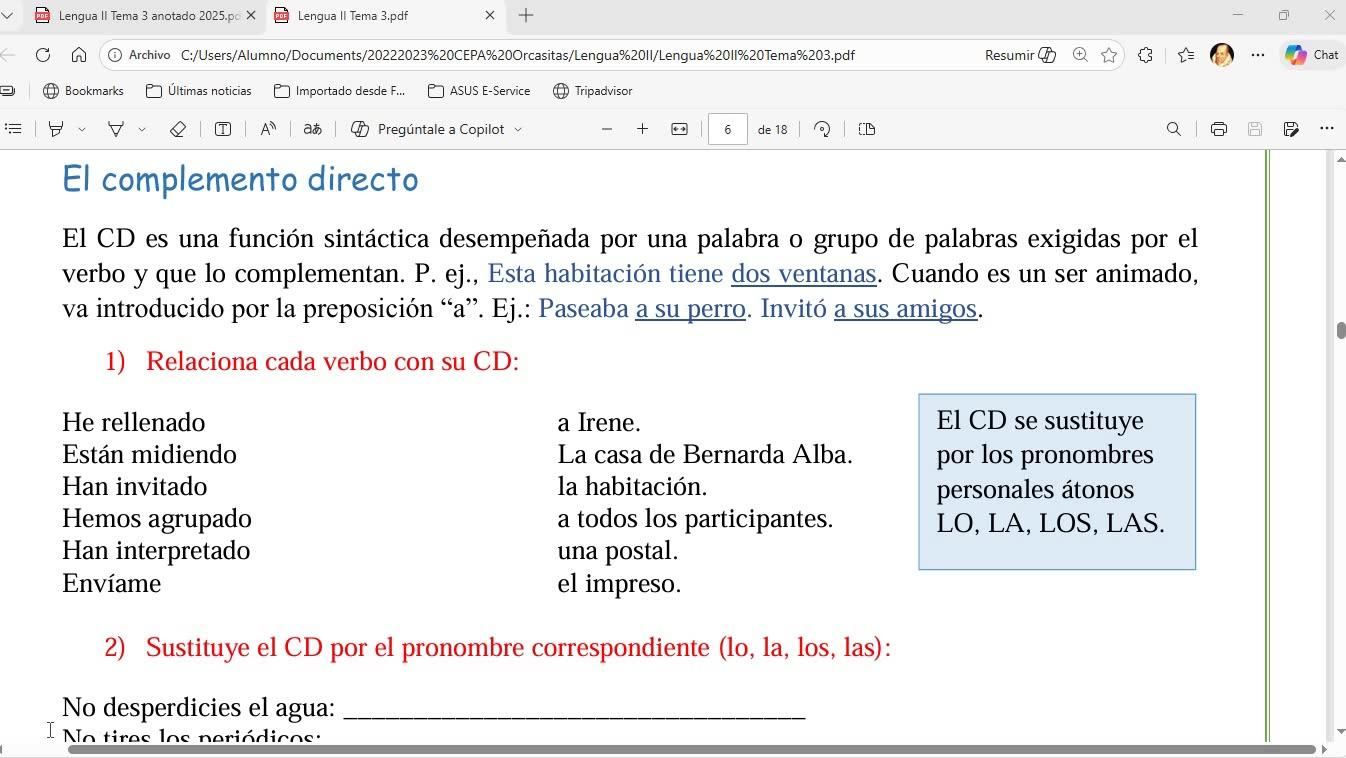This screenshot has width=1346, height=758.
Task: Click the Resumir button
Action: coord(1020,55)
